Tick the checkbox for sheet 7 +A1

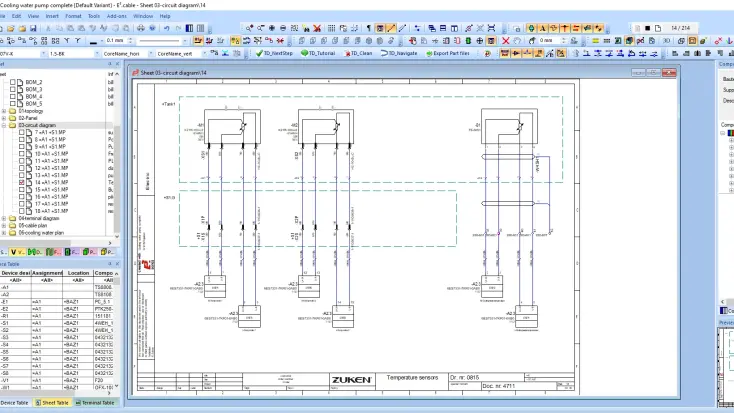(x=23, y=132)
